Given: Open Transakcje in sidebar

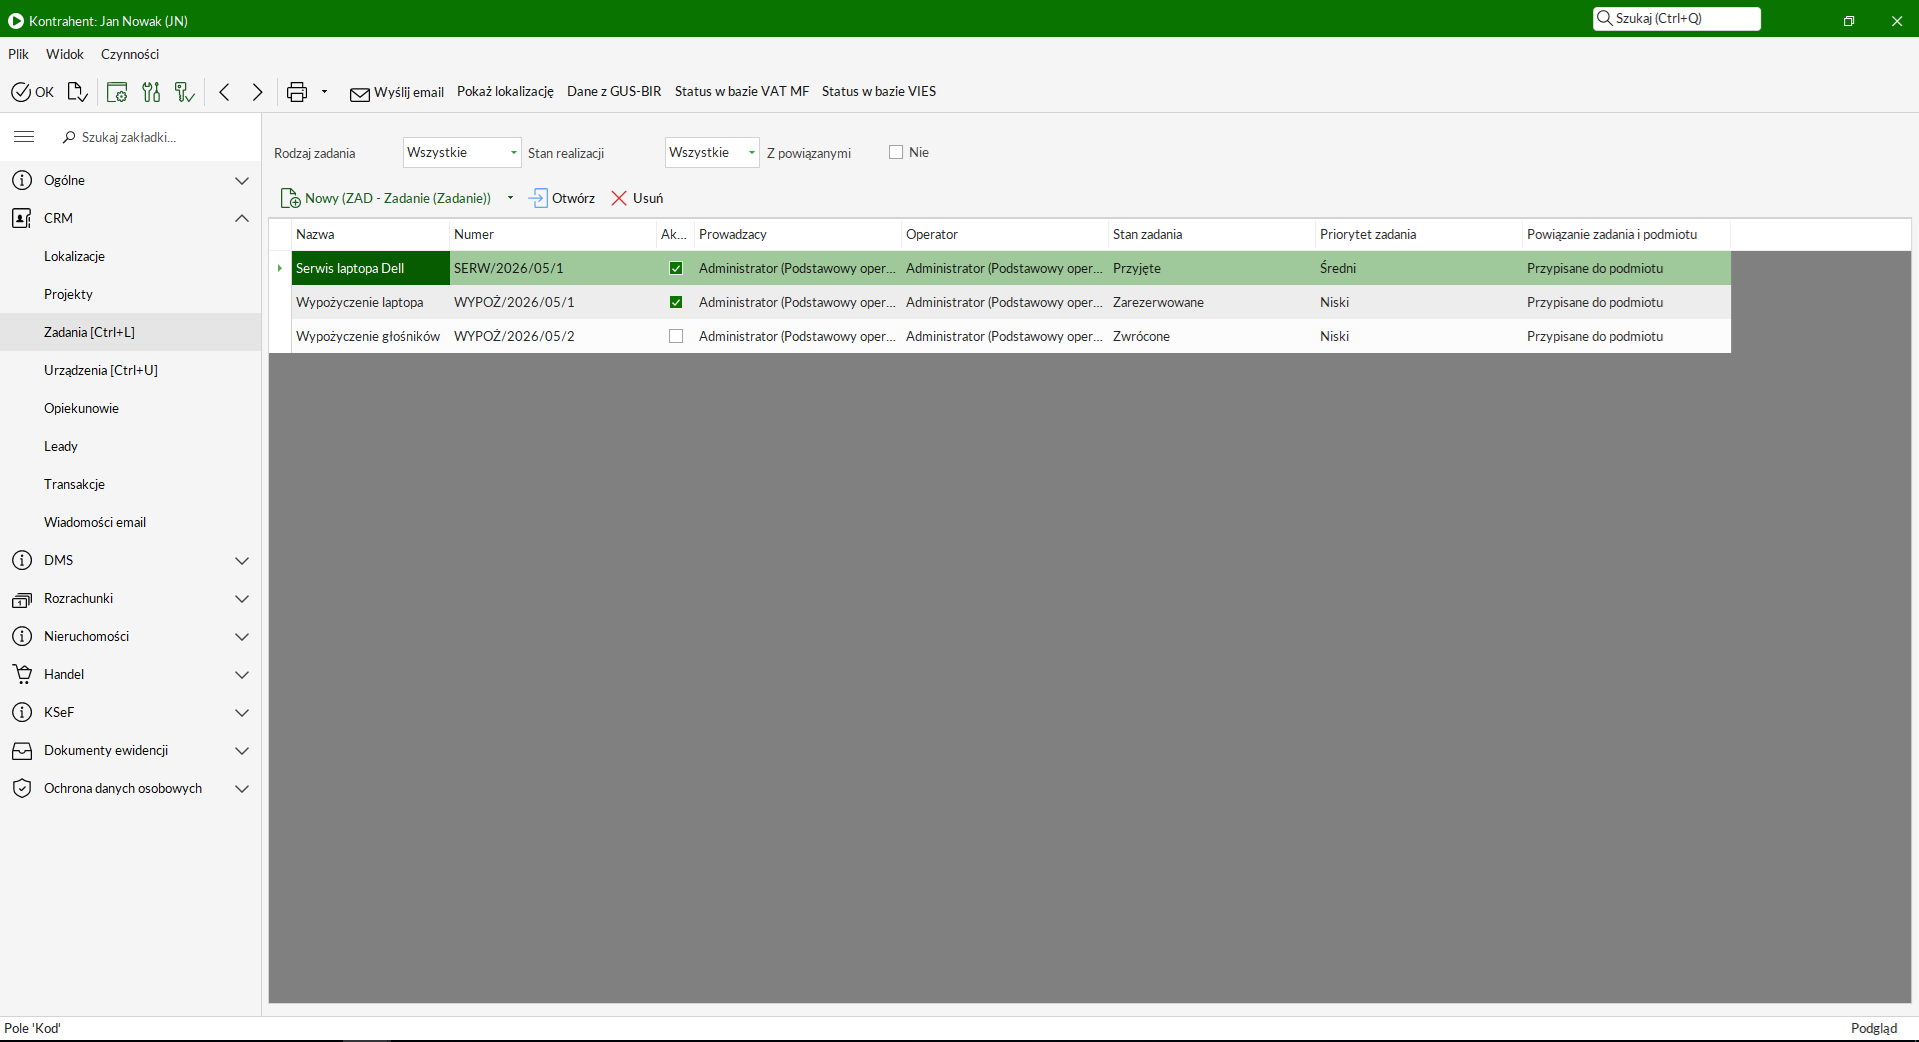Looking at the screenshot, I should click(74, 484).
